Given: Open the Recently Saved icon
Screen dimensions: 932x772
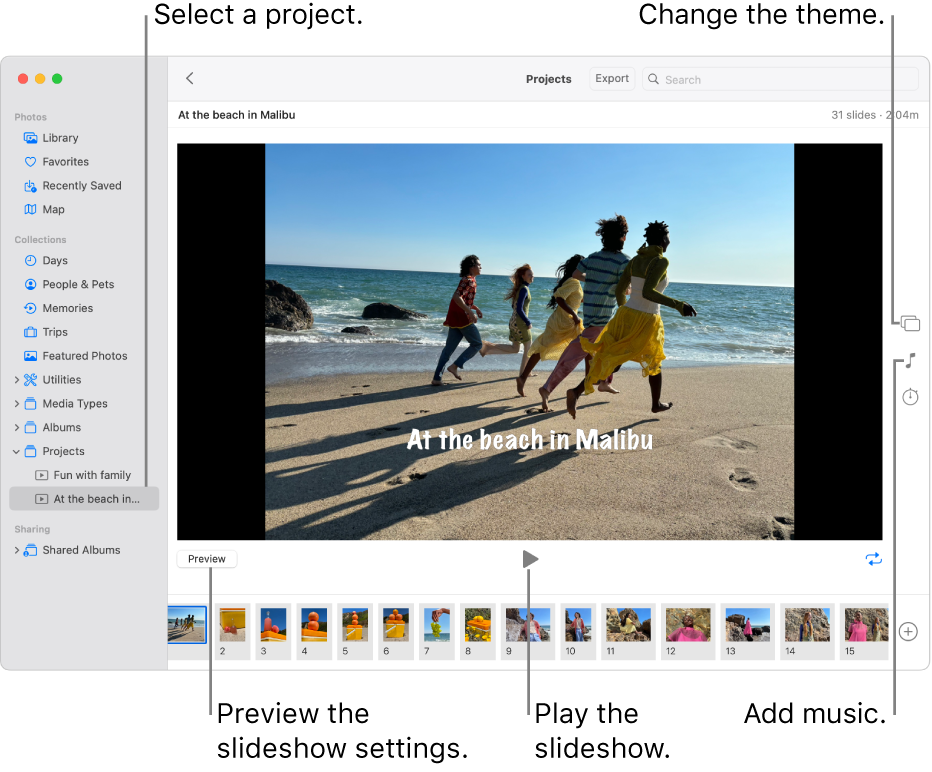Looking at the screenshot, I should click(x=30, y=186).
